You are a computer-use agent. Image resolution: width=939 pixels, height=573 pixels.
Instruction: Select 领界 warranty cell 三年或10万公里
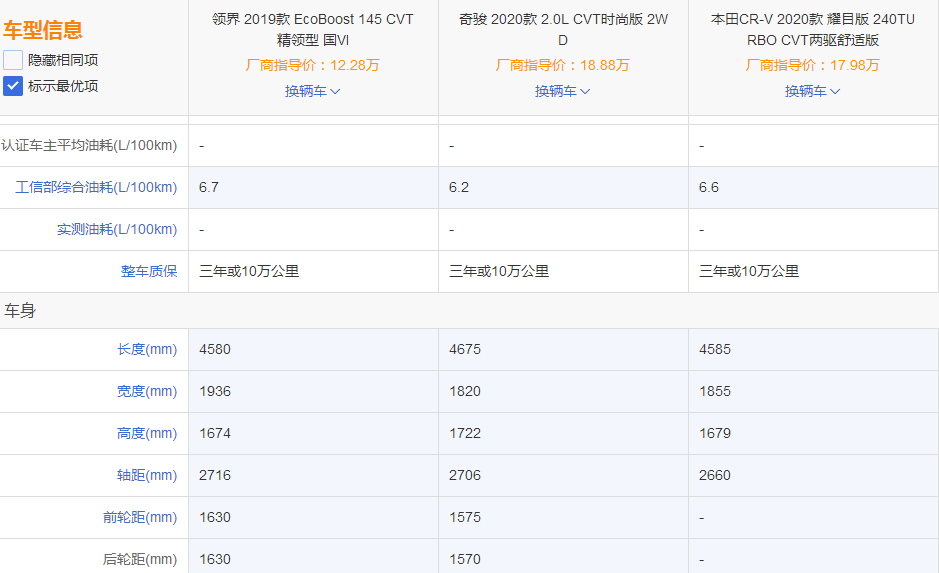[x=249, y=271]
